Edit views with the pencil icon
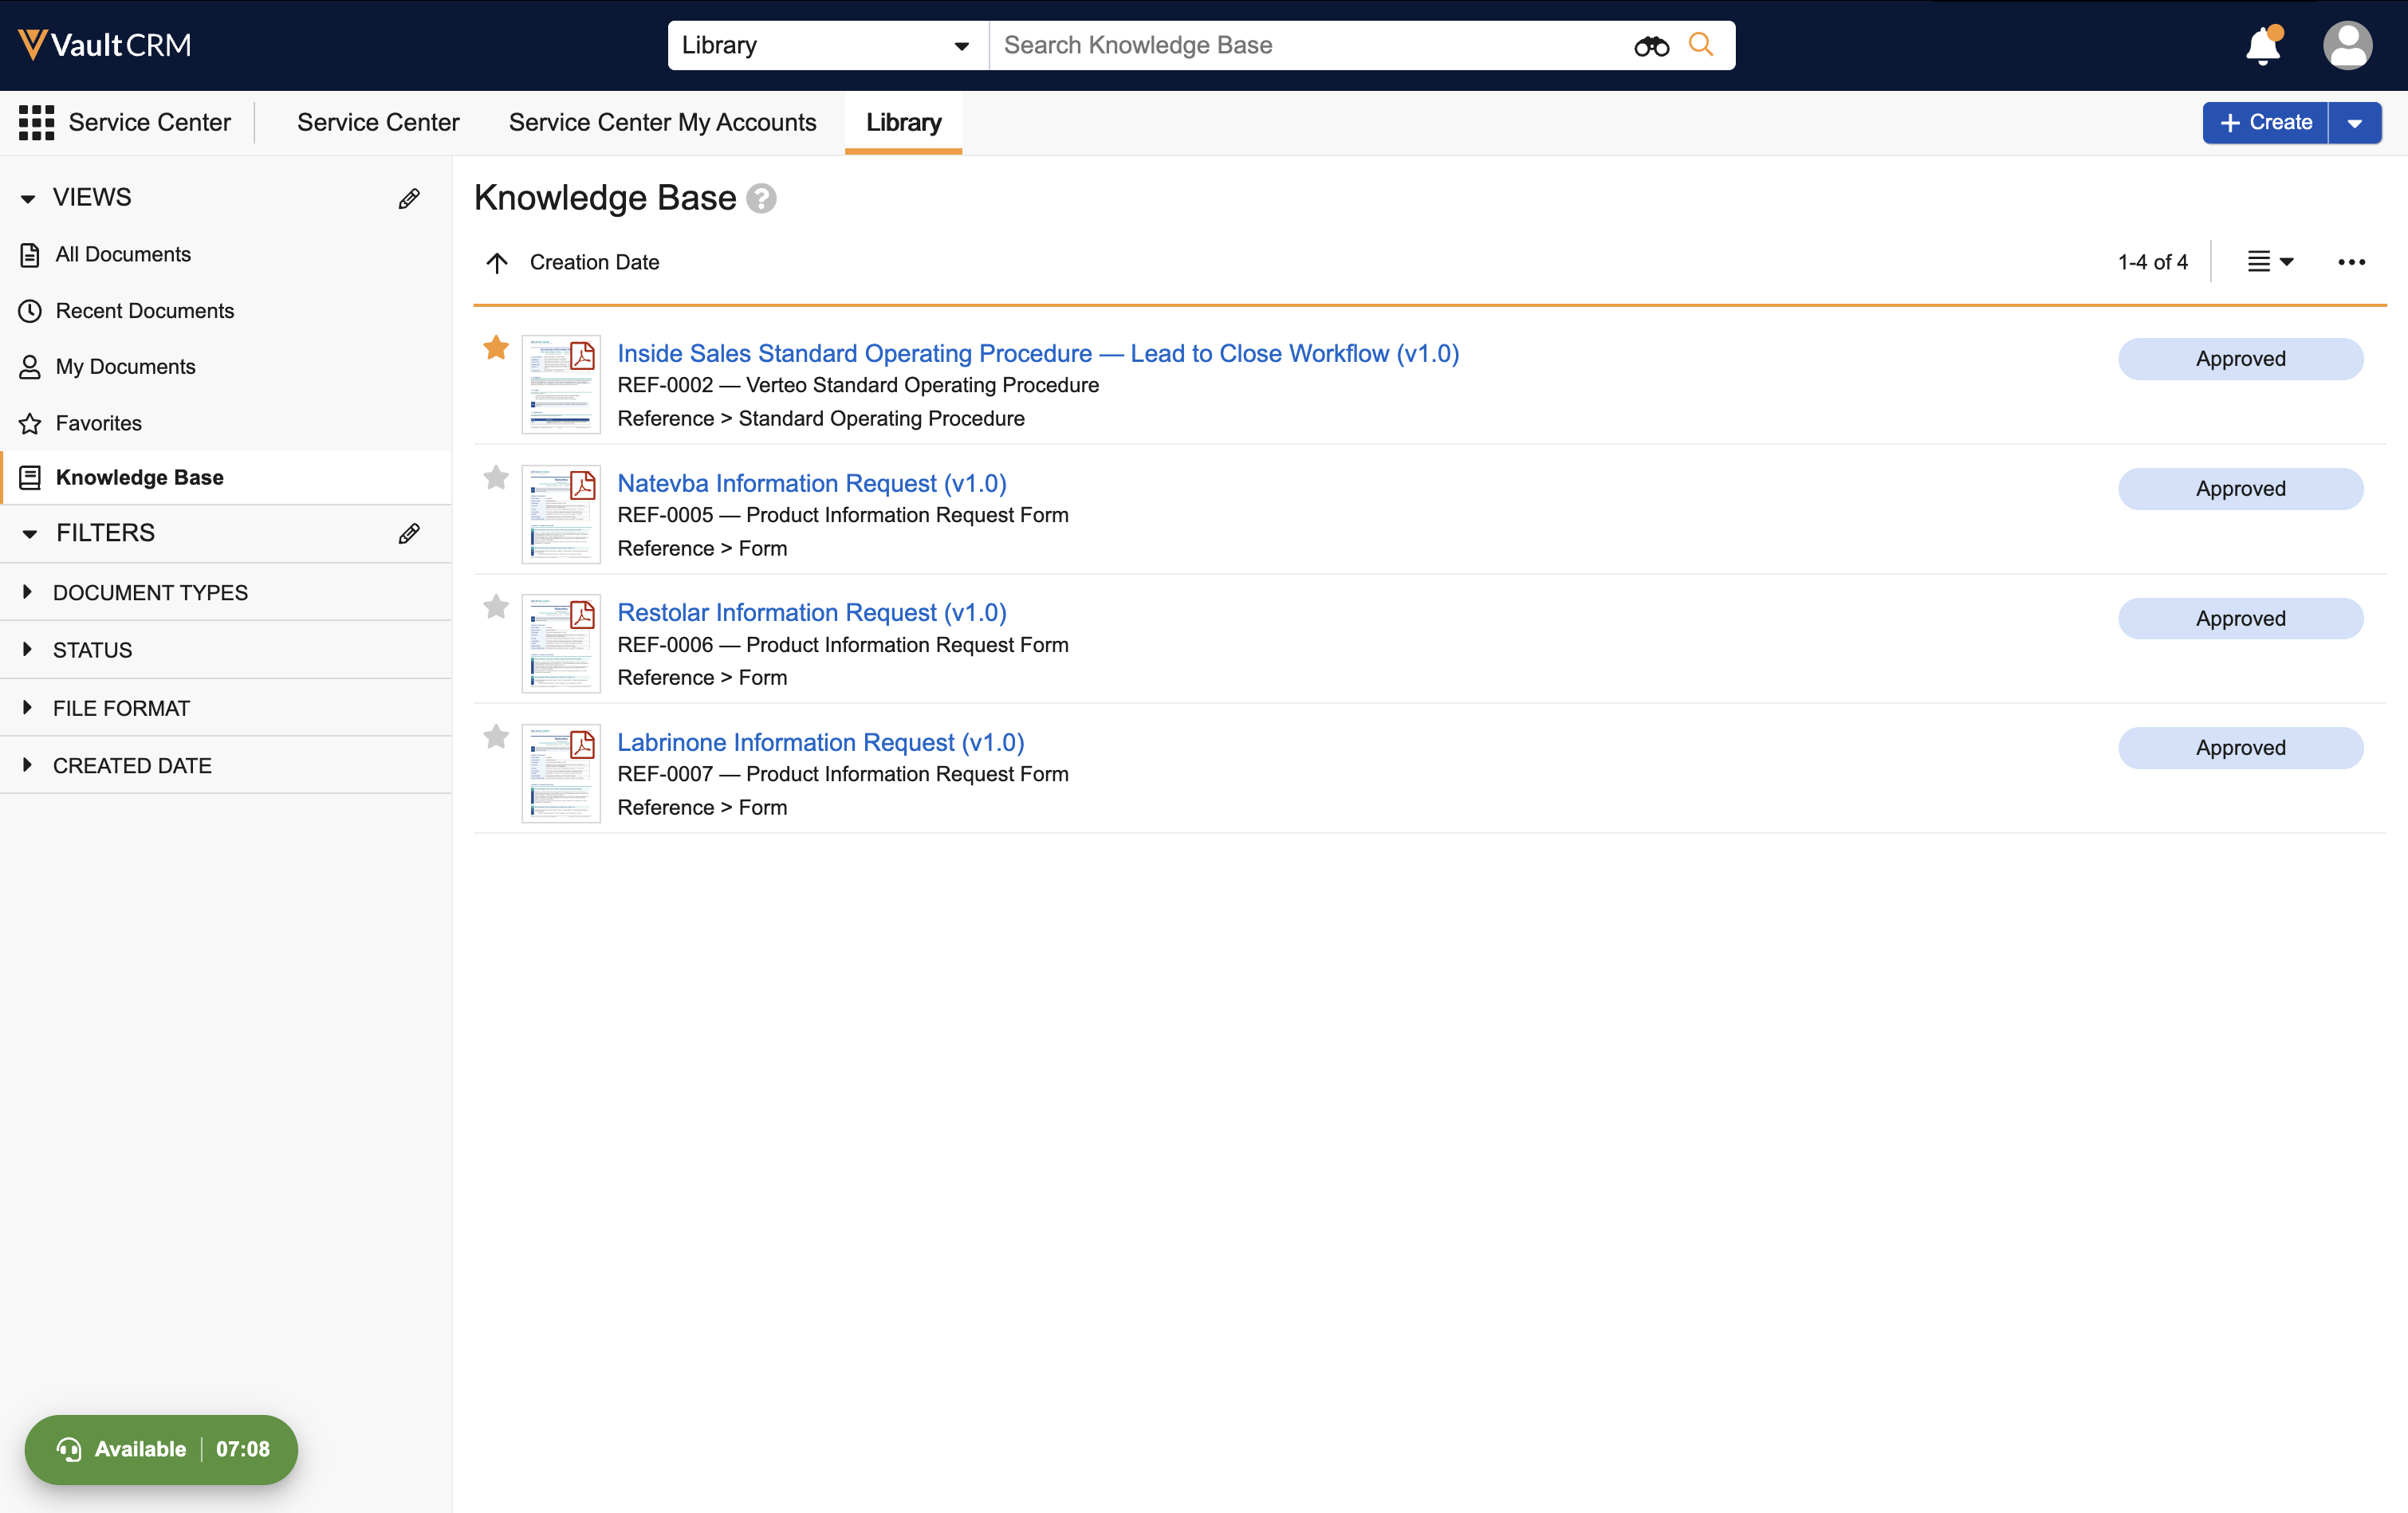2408x1513 pixels. tap(408, 198)
